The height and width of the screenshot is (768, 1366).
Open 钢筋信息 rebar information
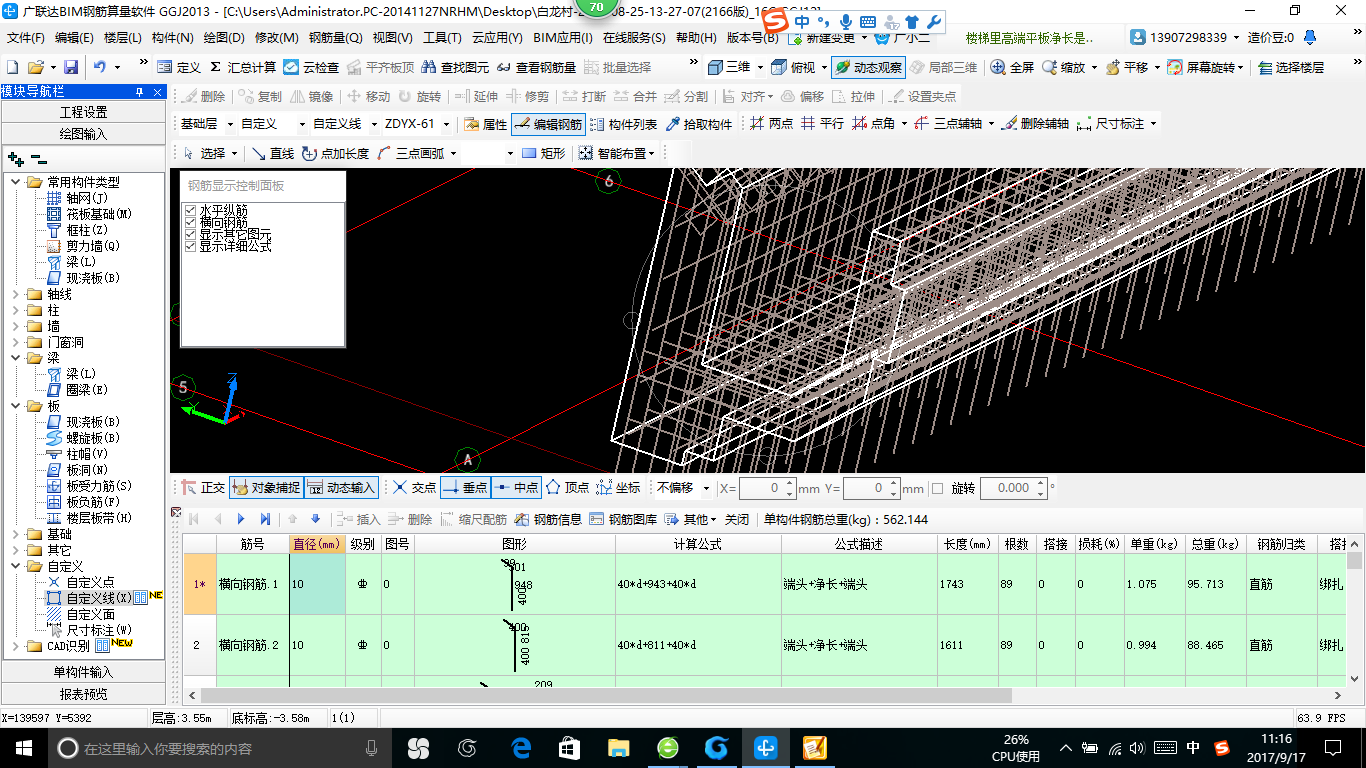pos(549,519)
